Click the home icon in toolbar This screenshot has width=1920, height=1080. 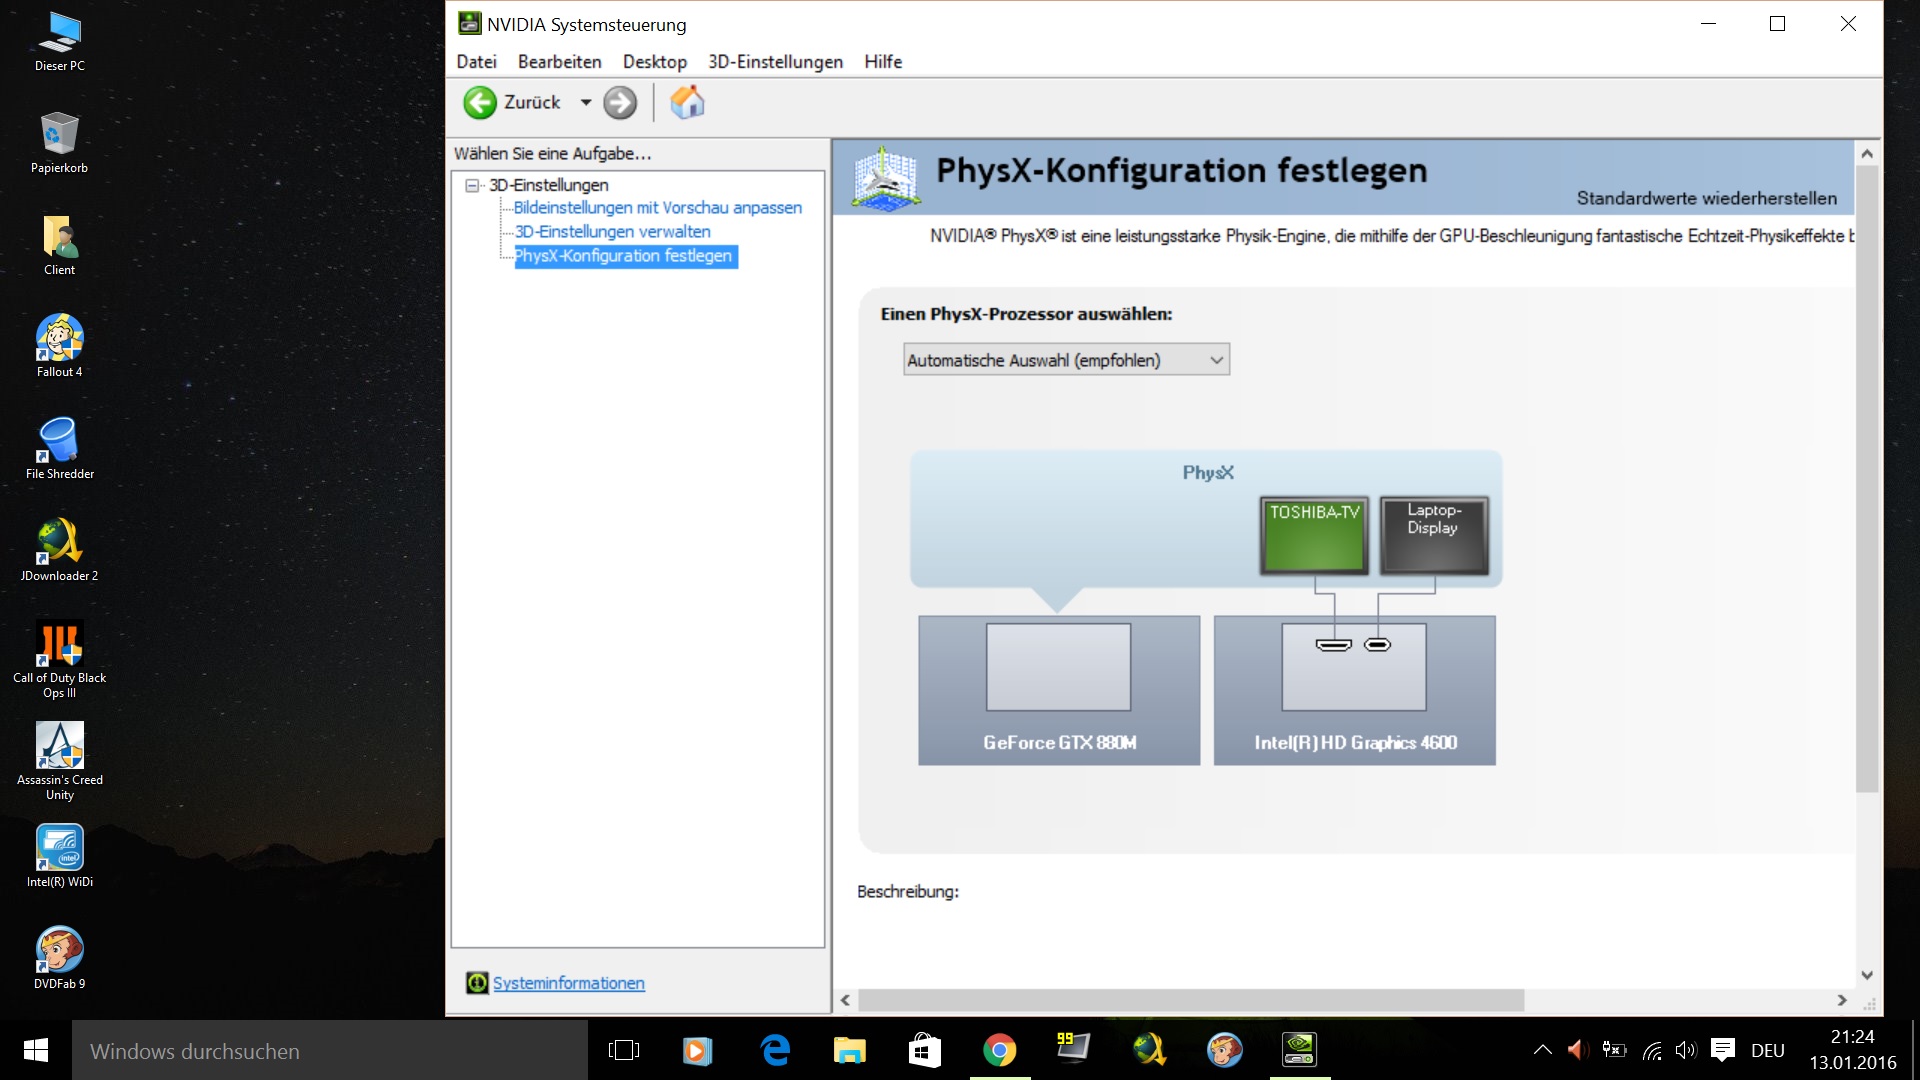tap(687, 102)
